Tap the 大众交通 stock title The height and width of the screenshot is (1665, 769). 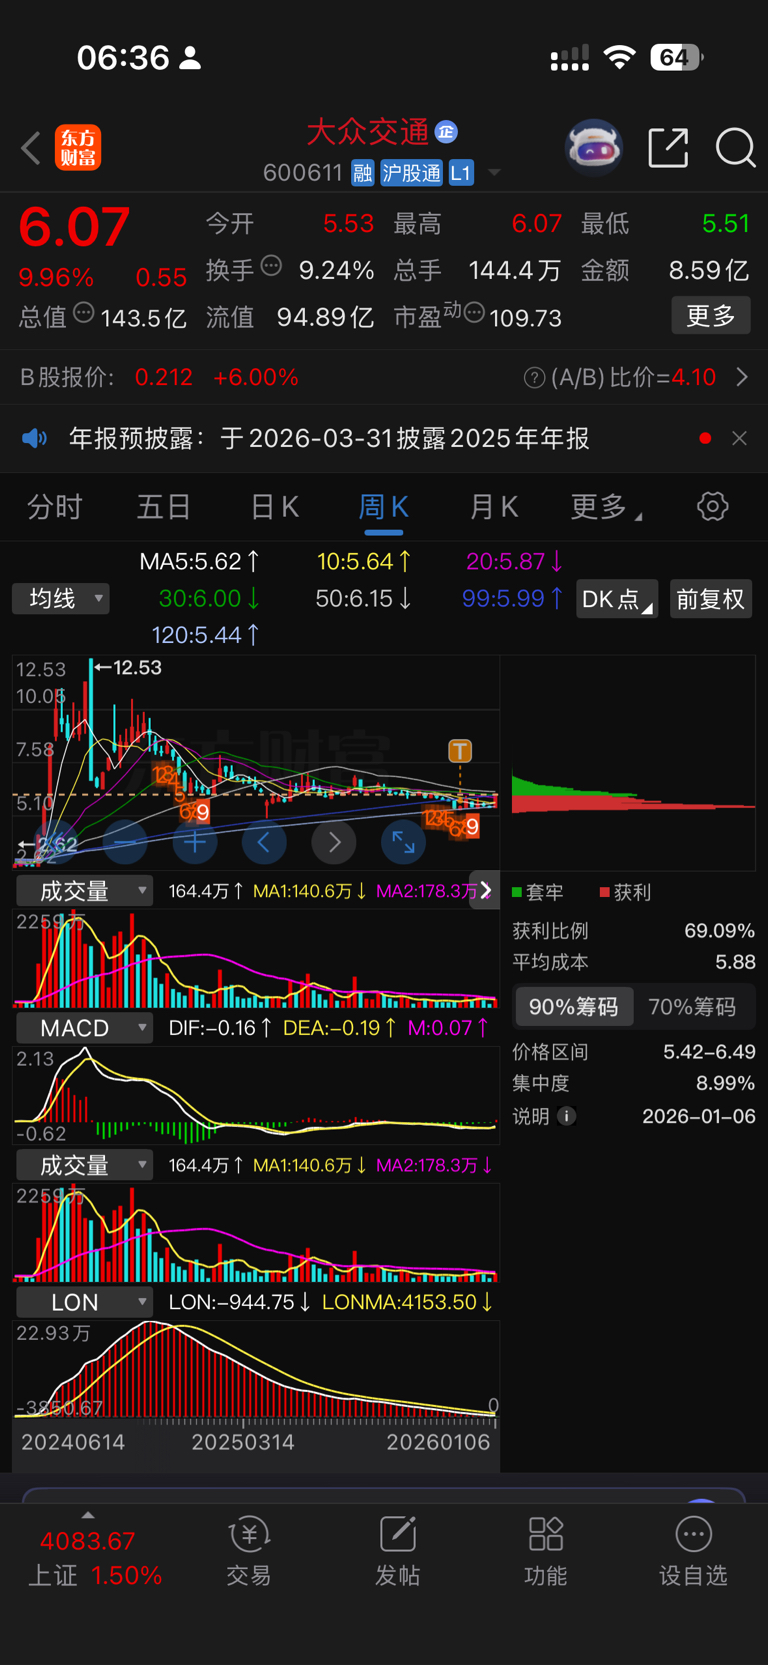point(368,131)
